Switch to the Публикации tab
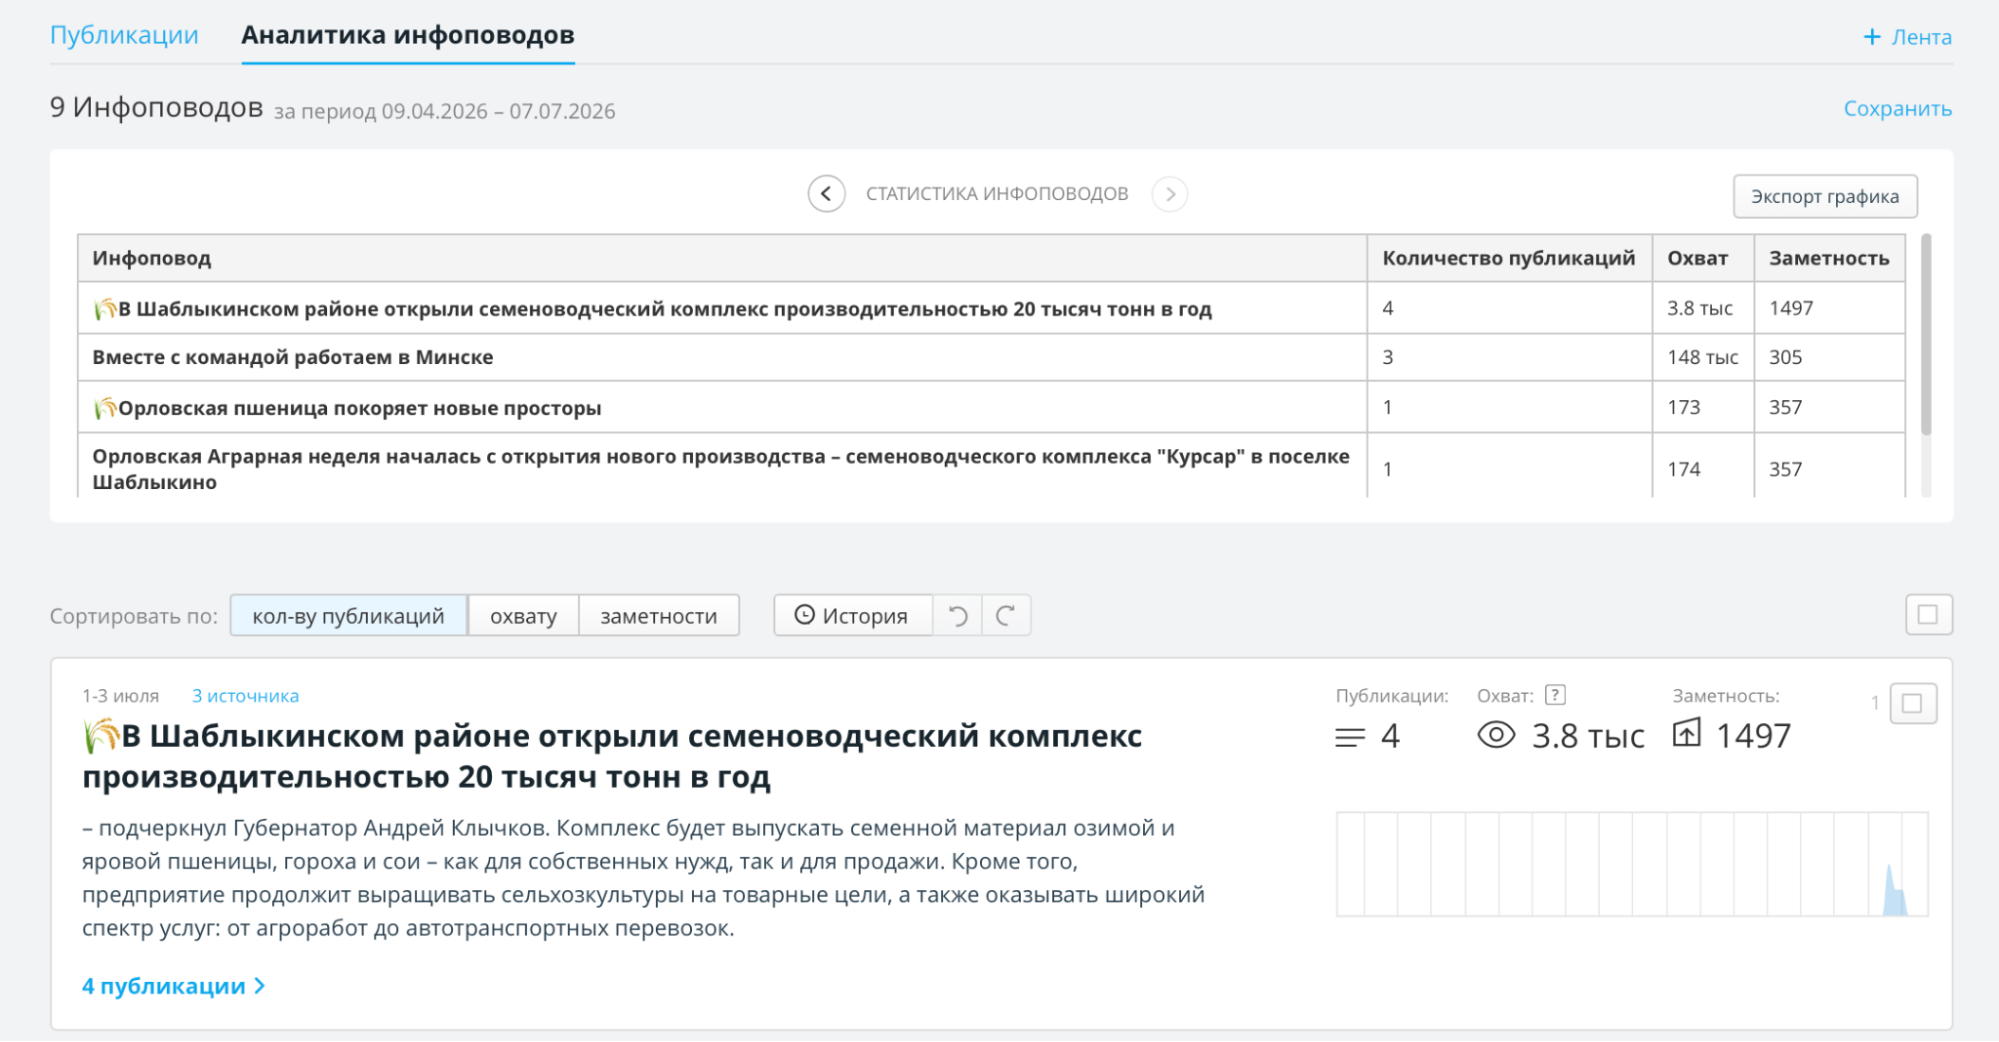 pyautogui.click(x=124, y=35)
